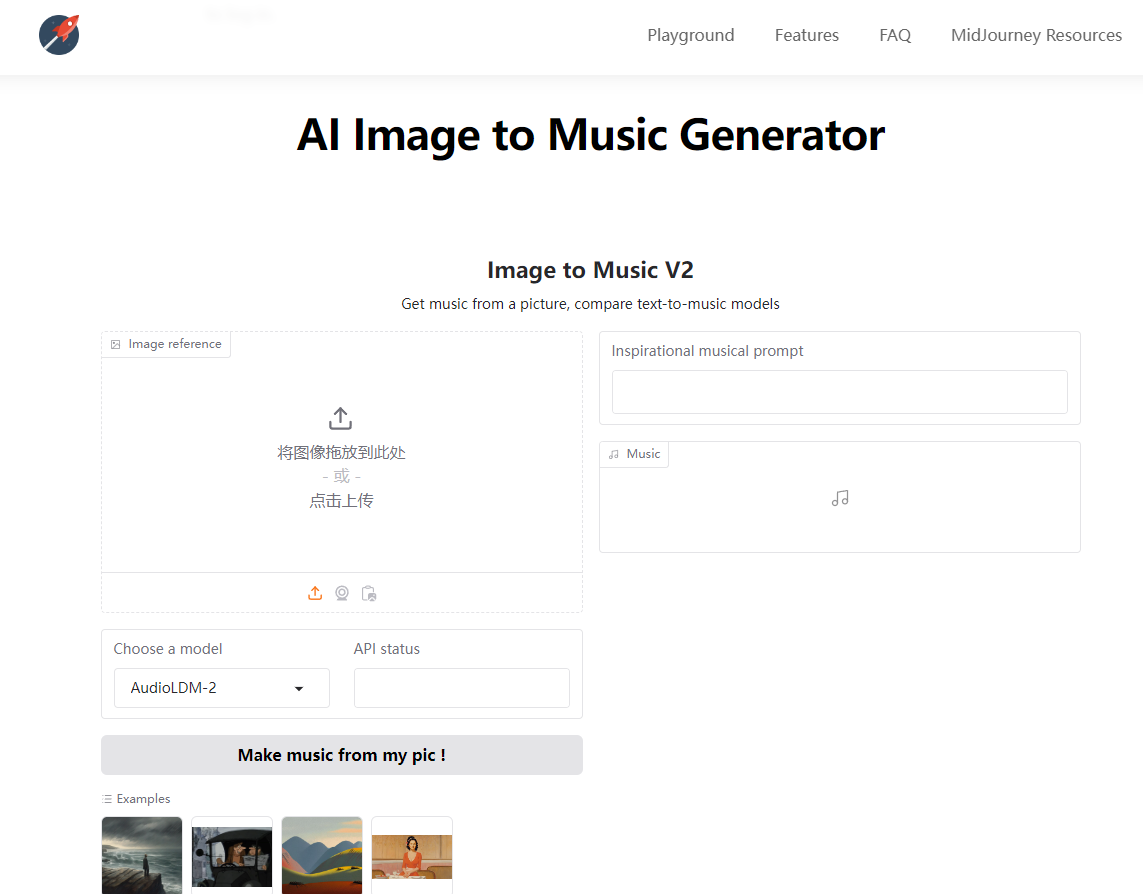1143x894 pixels.
Task: Select the webcam source icon
Action: (342, 593)
